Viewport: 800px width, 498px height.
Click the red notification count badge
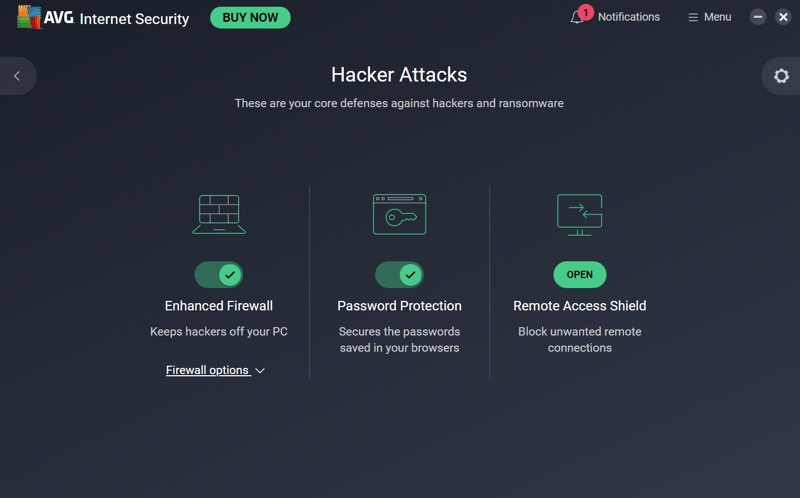586,12
